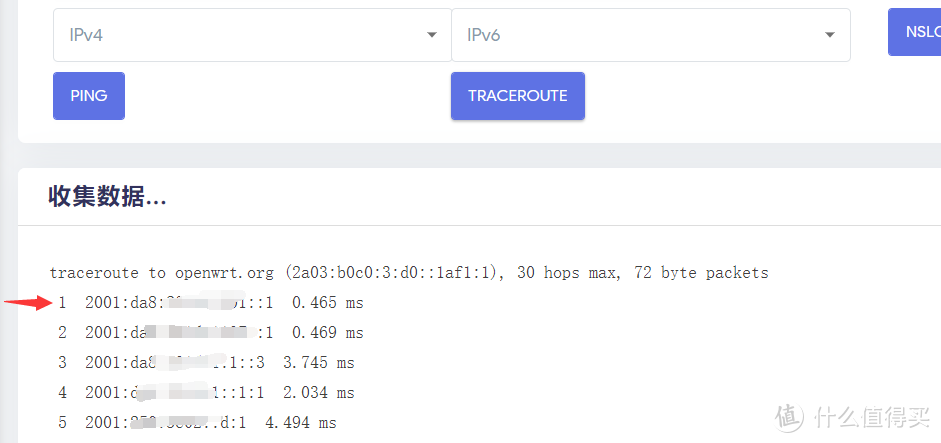Click the 收集数据 heading

point(107,197)
